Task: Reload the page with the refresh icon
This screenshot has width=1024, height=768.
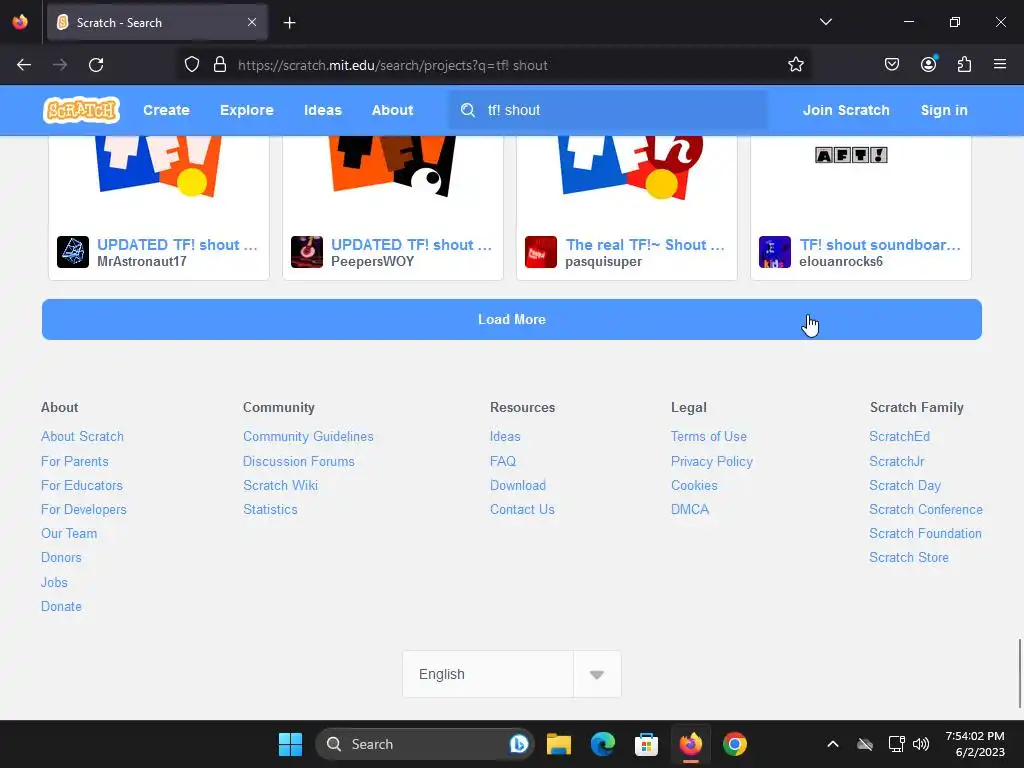Action: tap(96, 65)
